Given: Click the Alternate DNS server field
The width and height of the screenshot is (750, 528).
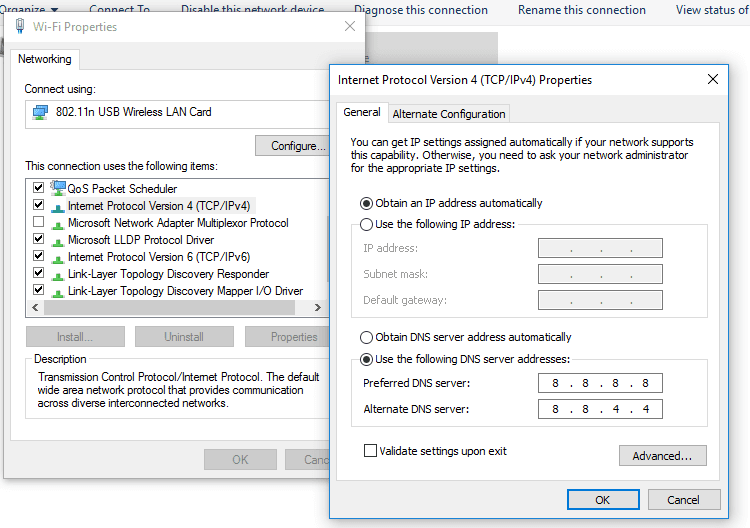Looking at the screenshot, I should point(600,409).
